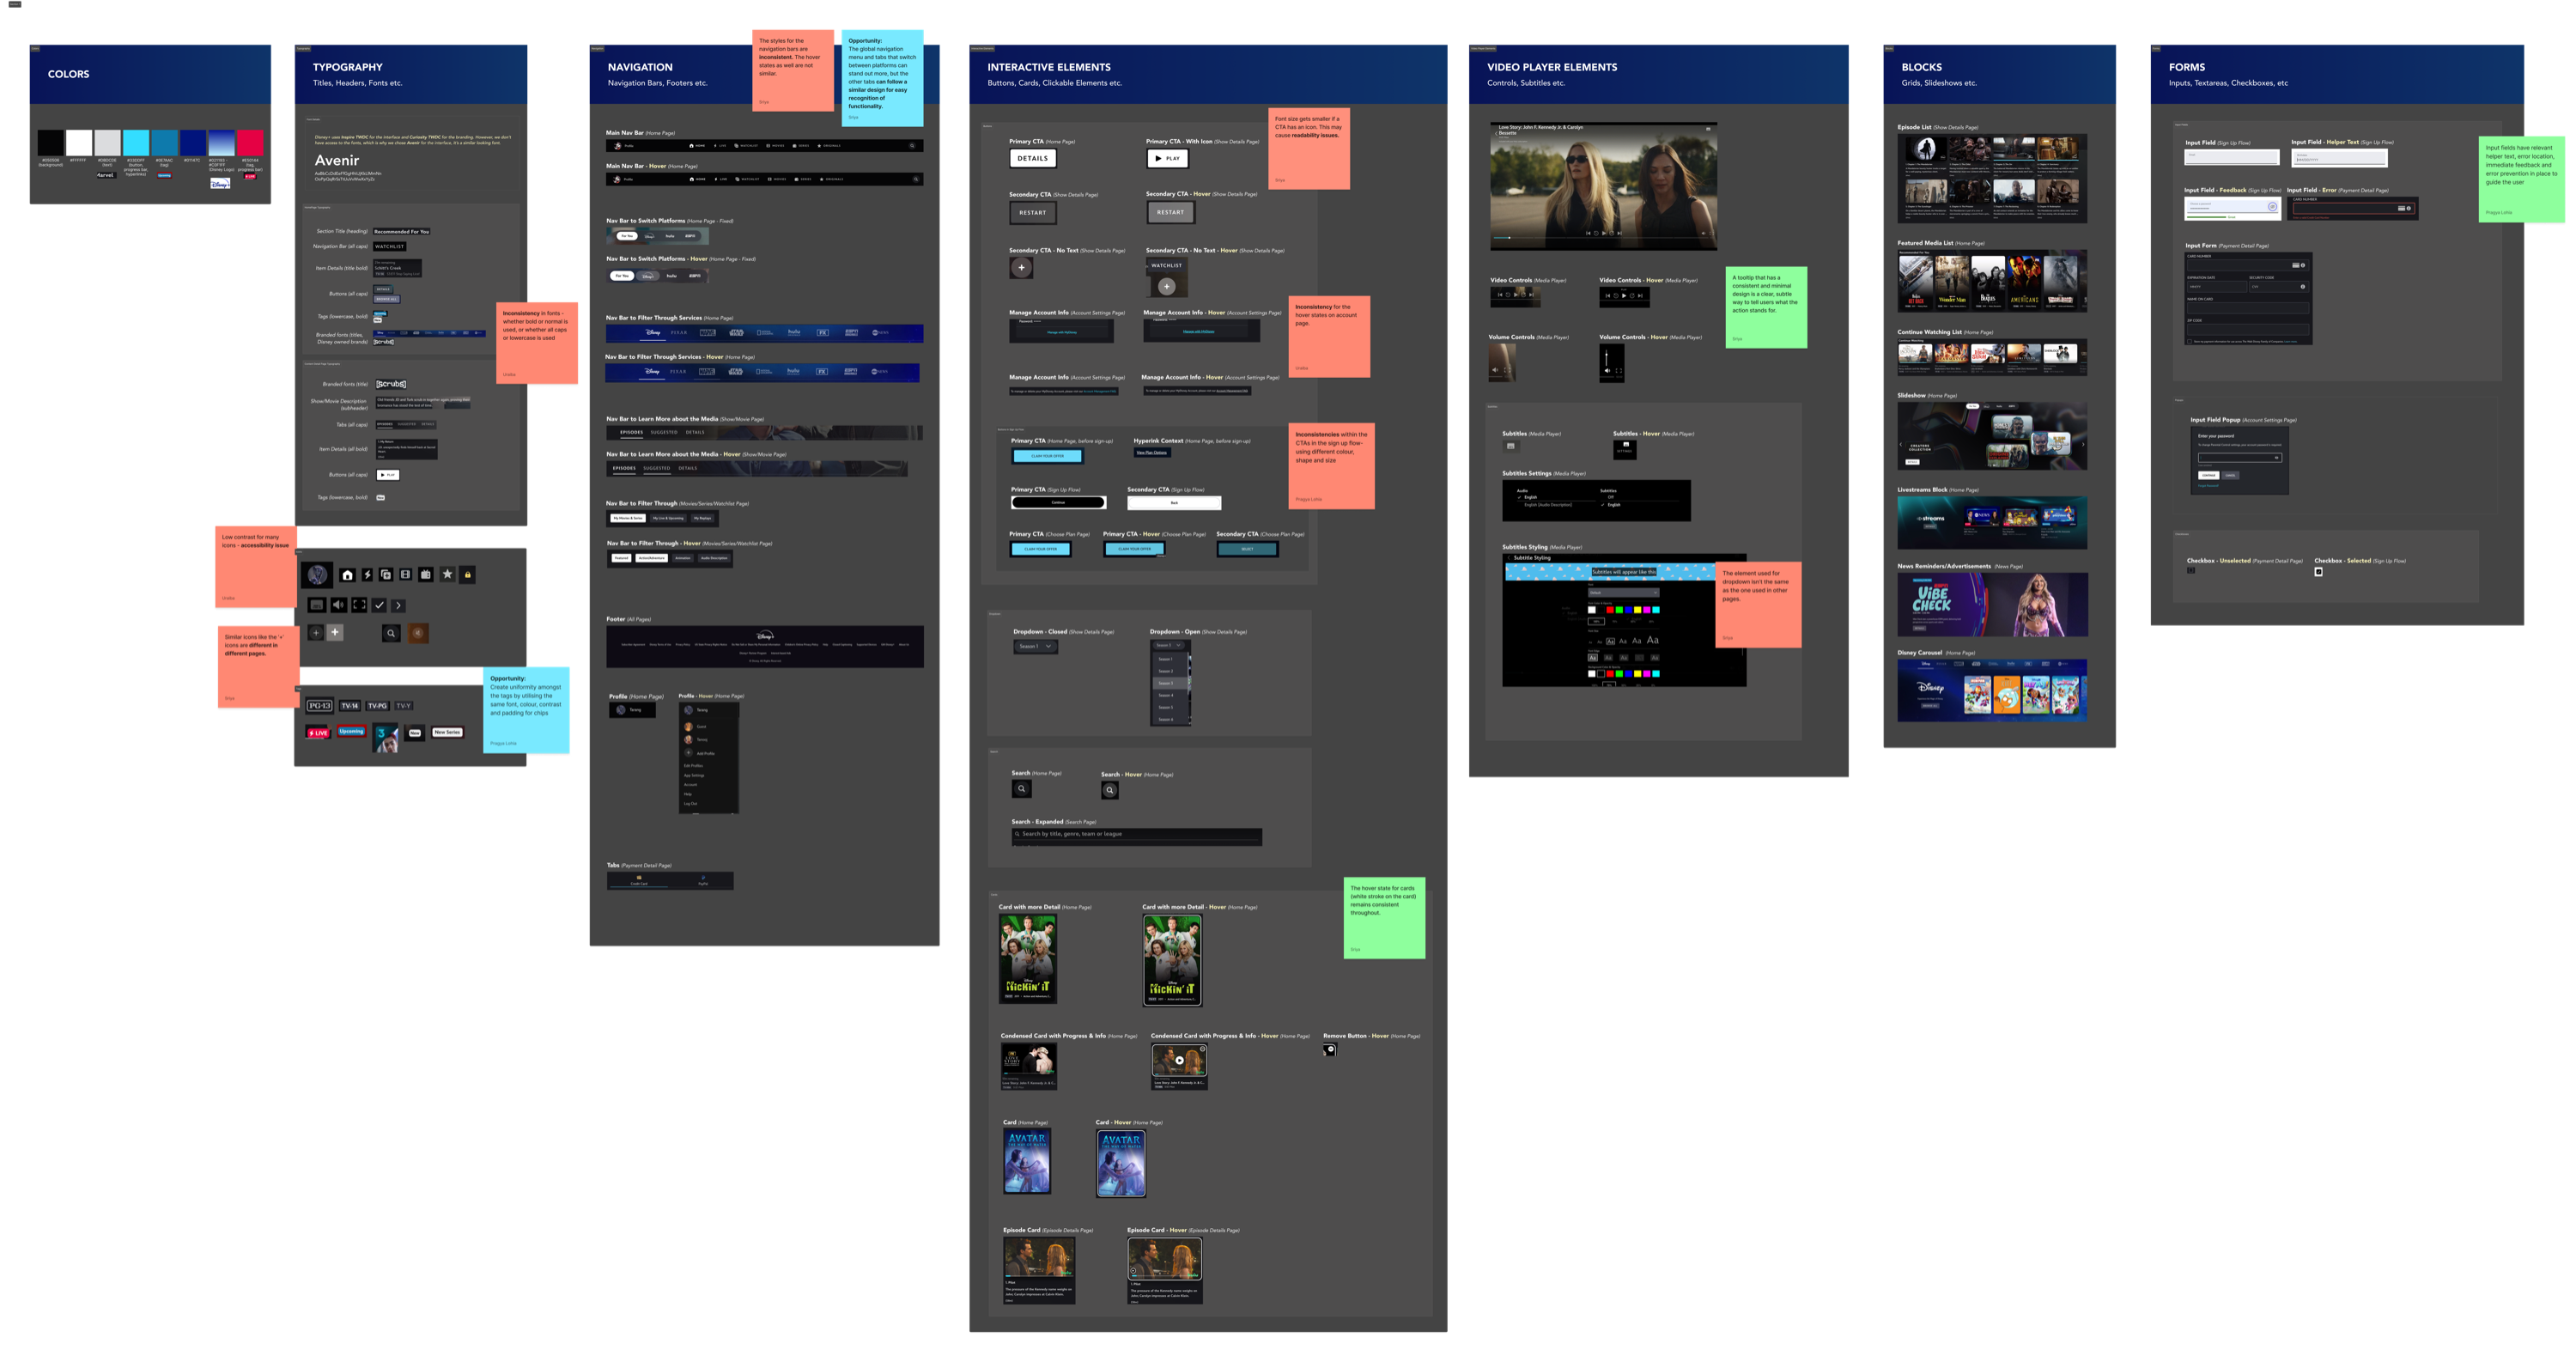Click the magnifier icon in the icon set
Viewport: 2576px width, 1362px height.
[391, 633]
